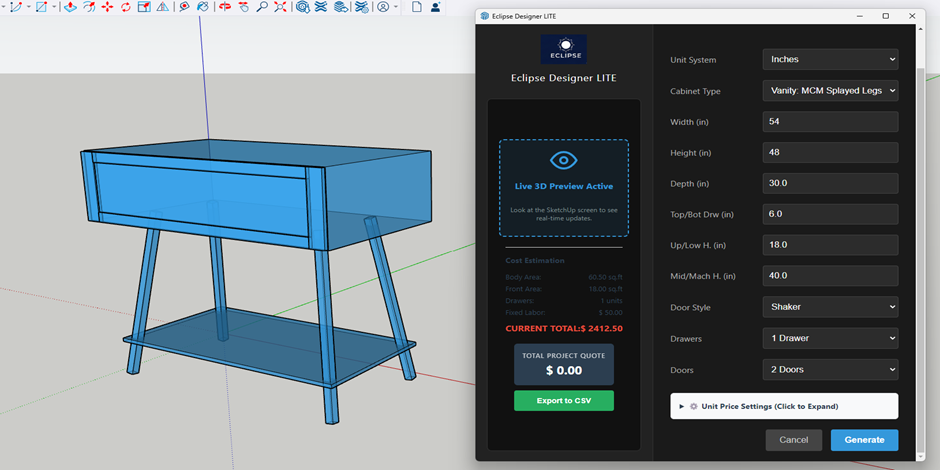
Task: Select the Tape Measure tool
Action: coord(185,7)
